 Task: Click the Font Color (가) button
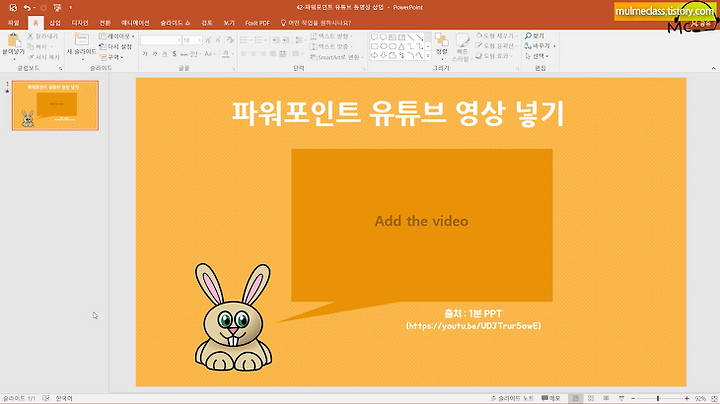(225, 54)
